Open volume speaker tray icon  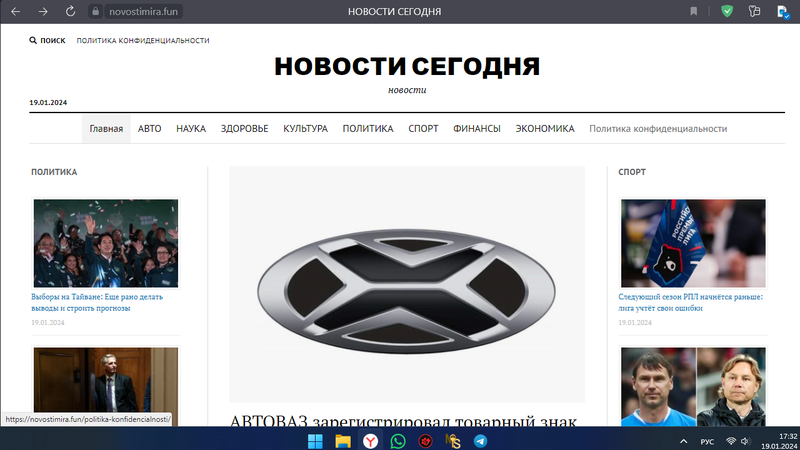point(746,441)
